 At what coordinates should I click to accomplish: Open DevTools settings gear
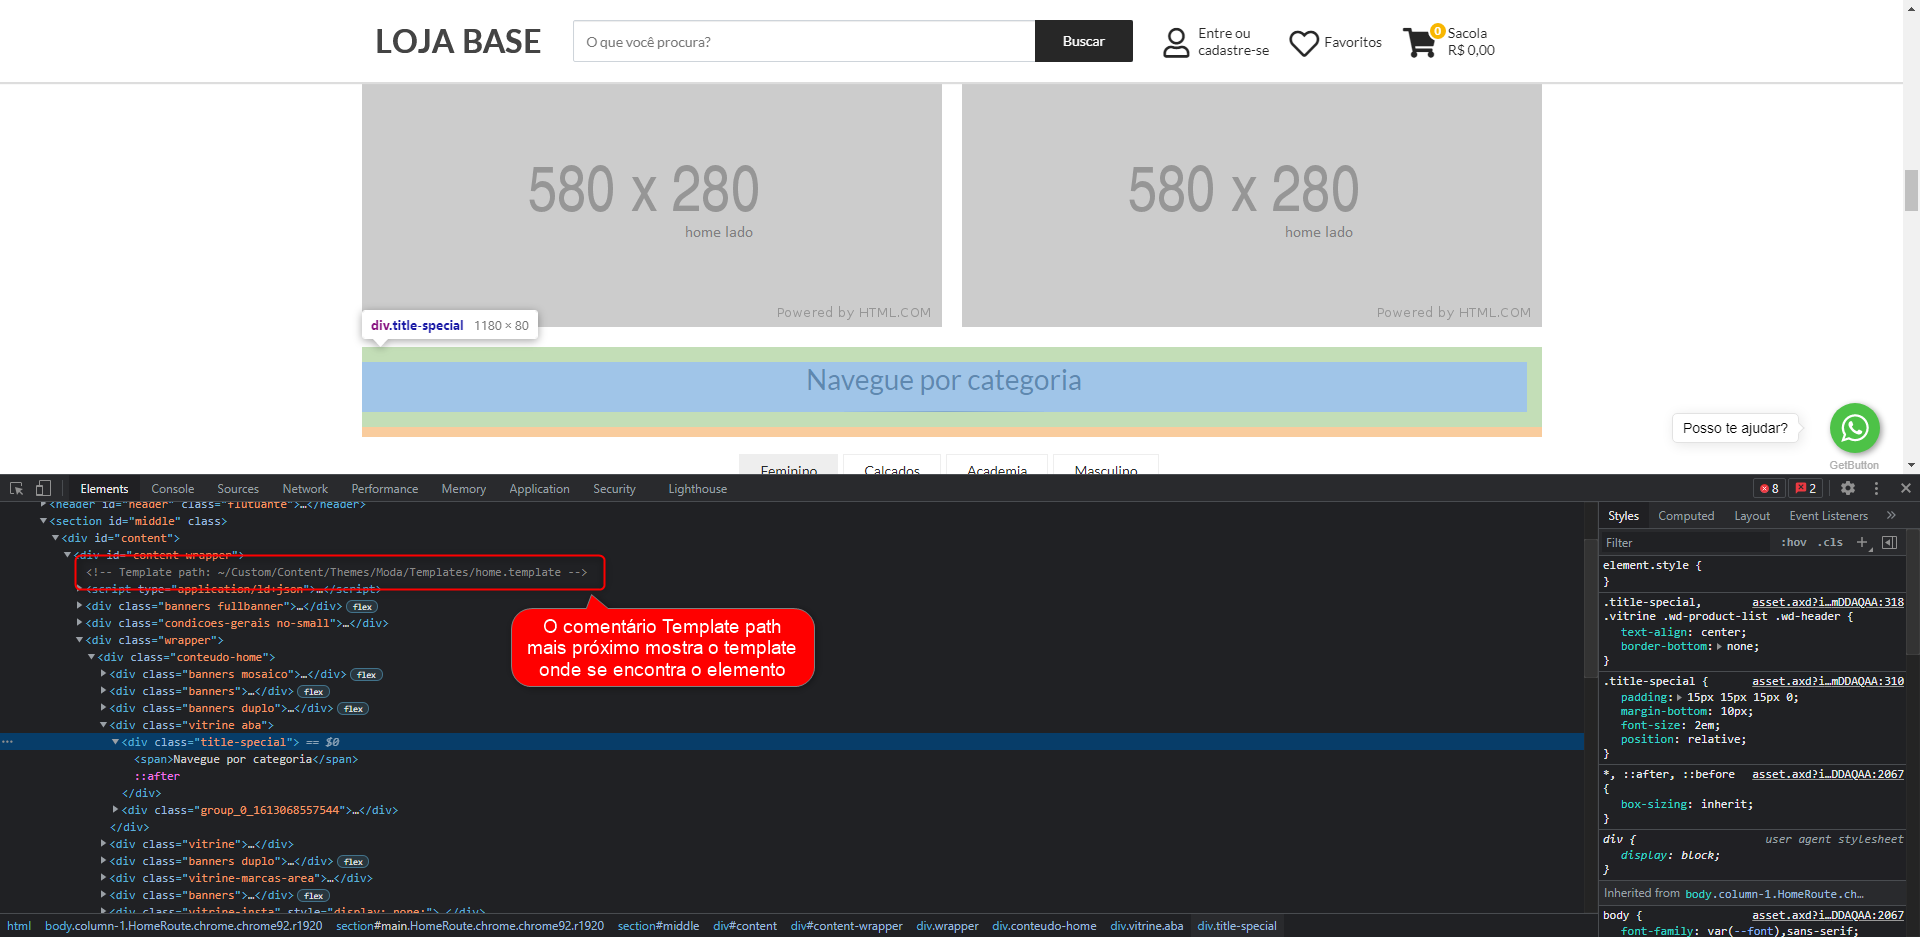click(x=1848, y=488)
